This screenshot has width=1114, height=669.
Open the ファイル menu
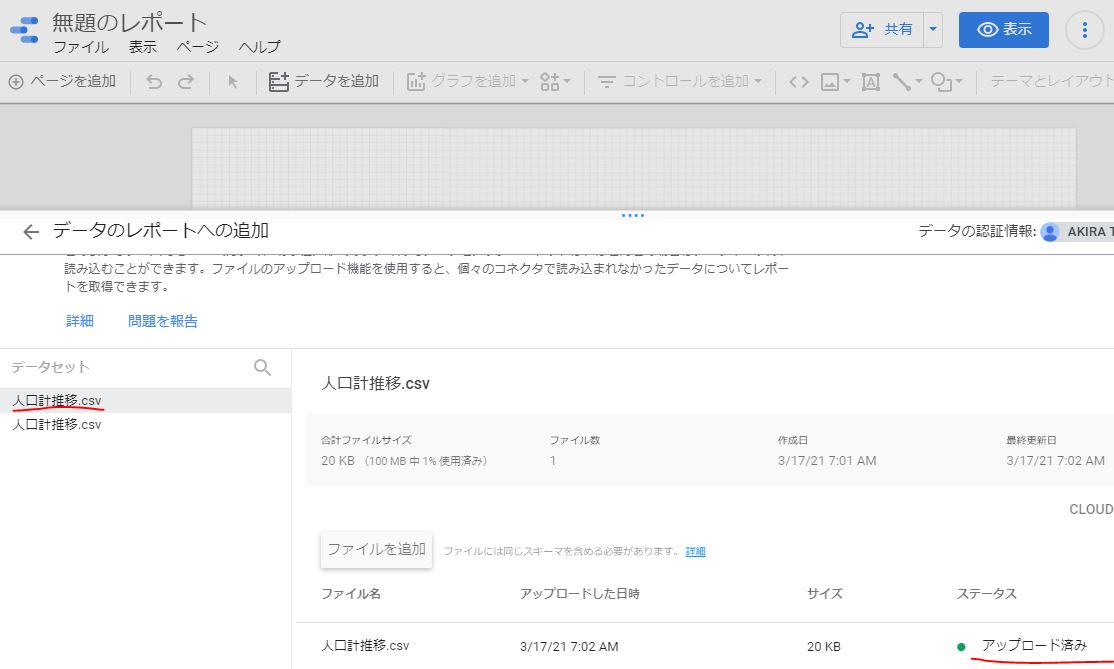click(81, 47)
